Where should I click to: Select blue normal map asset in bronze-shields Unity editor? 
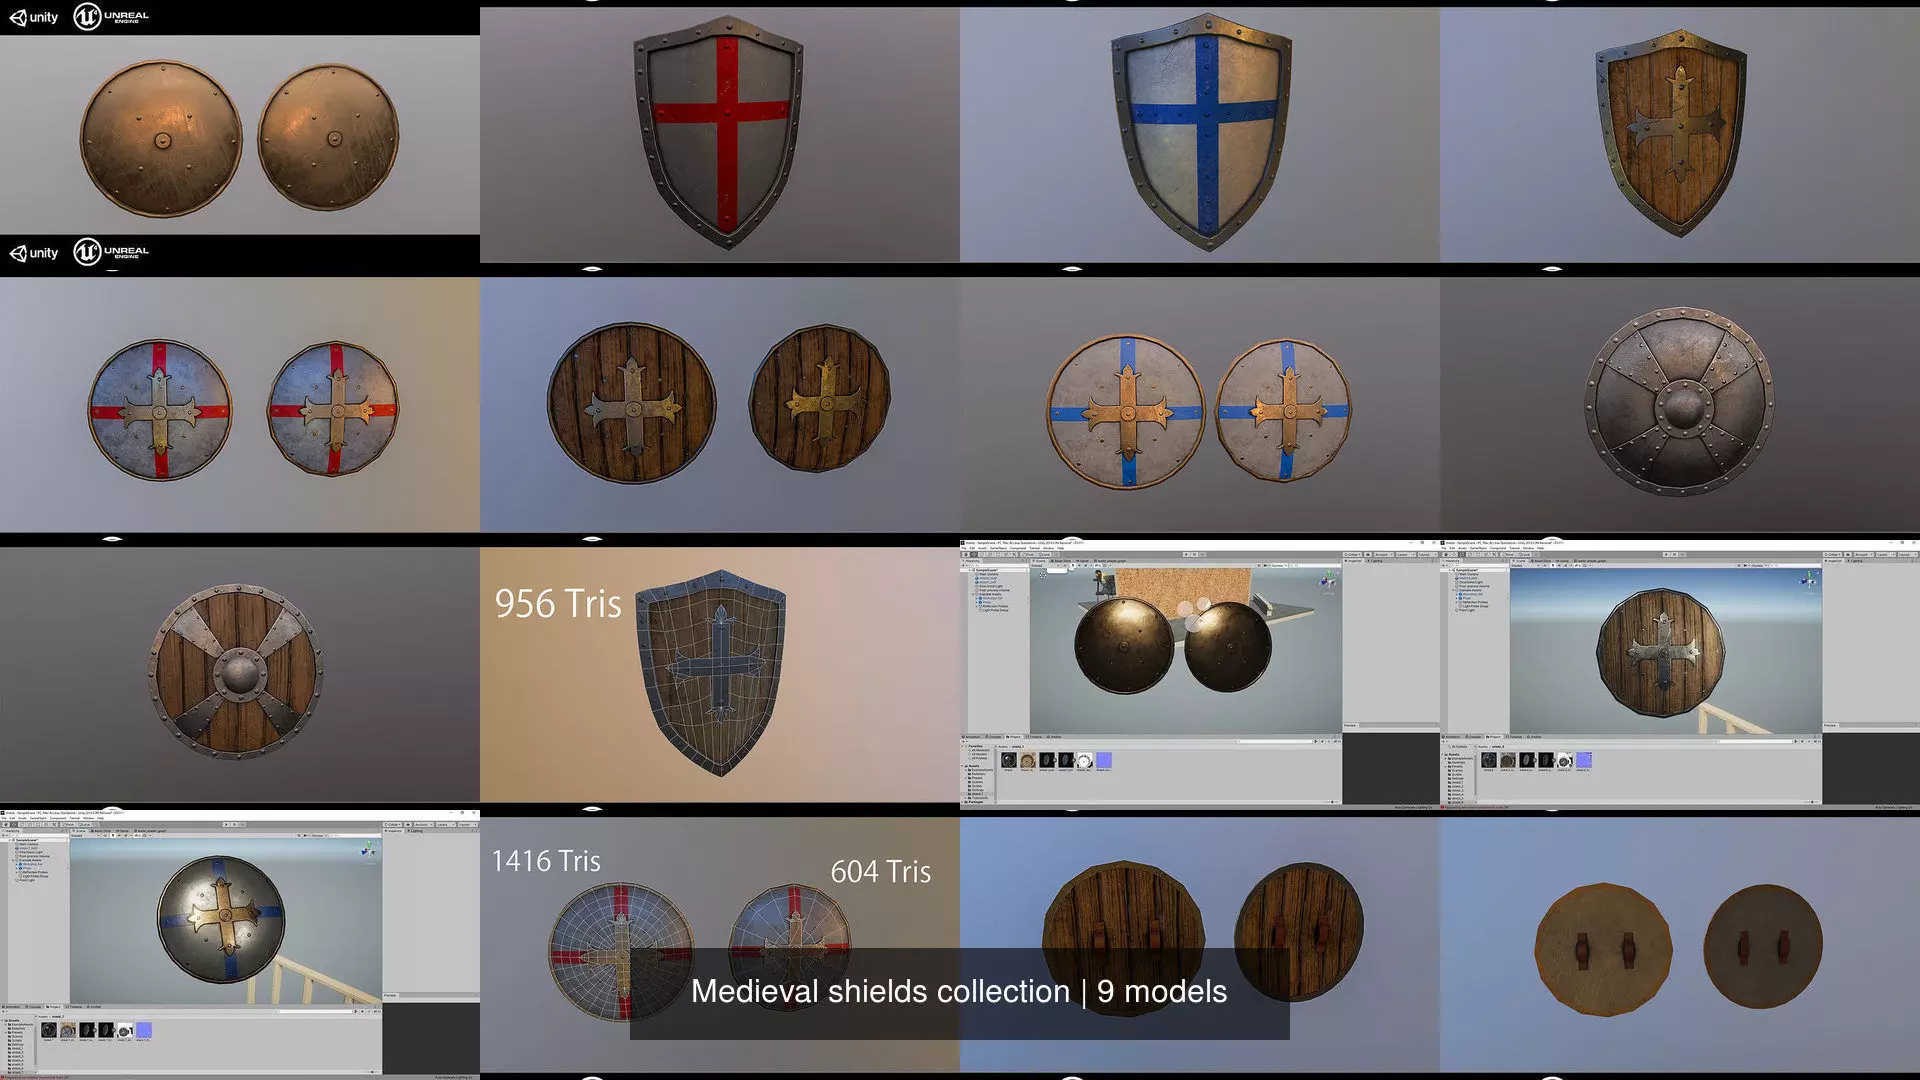pyautogui.click(x=1104, y=761)
